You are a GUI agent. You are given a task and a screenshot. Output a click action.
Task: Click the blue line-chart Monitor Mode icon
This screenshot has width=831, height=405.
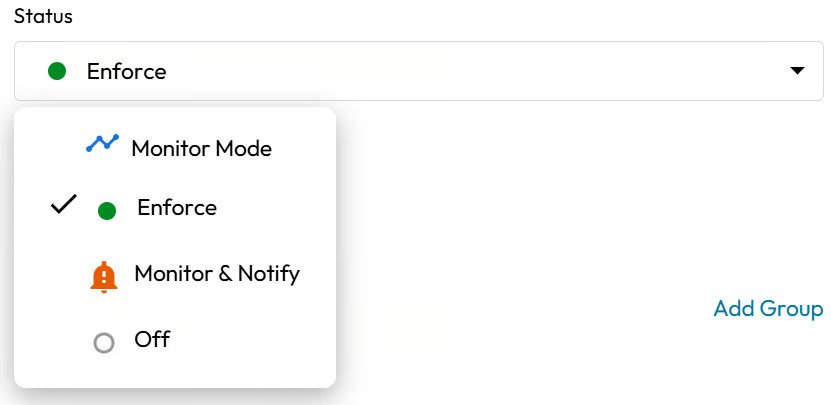tap(102, 144)
